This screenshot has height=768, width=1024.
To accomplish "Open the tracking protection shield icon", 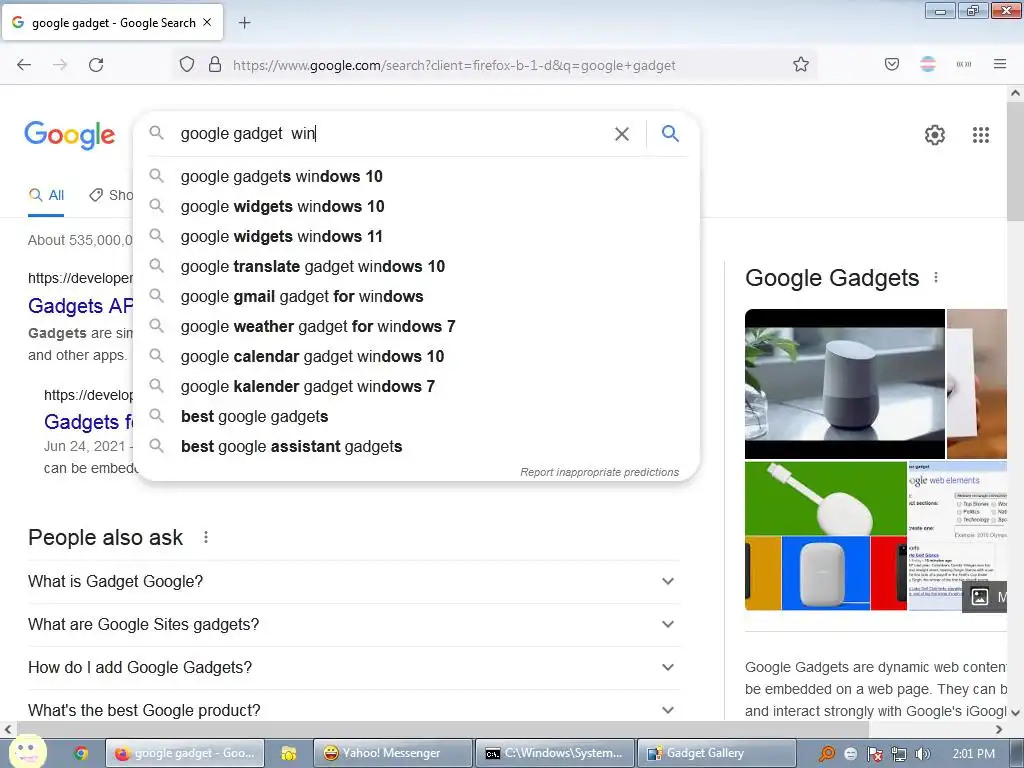I will click(187, 65).
